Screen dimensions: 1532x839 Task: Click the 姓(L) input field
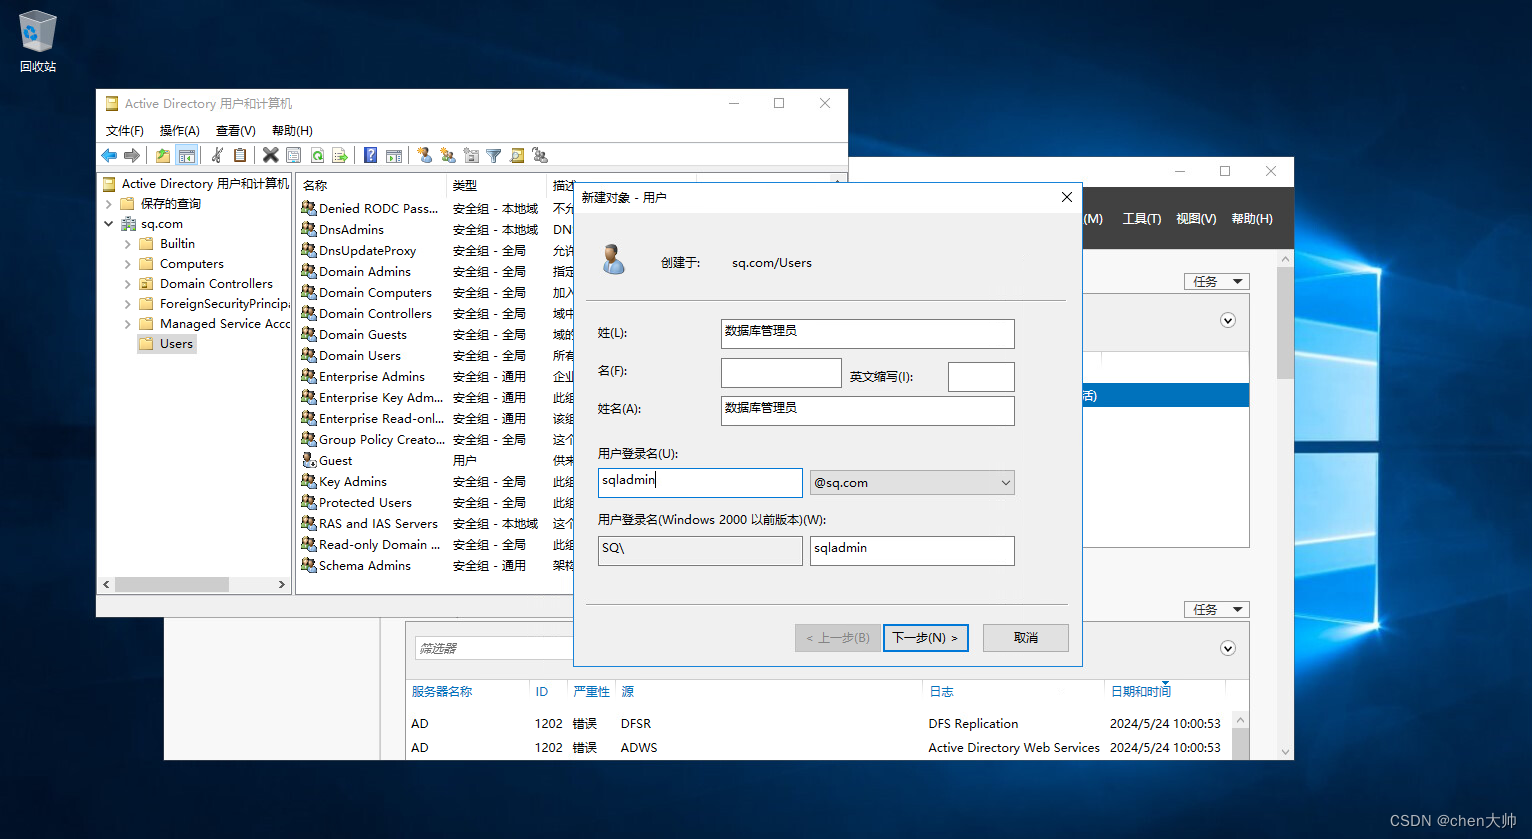click(x=867, y=334)
